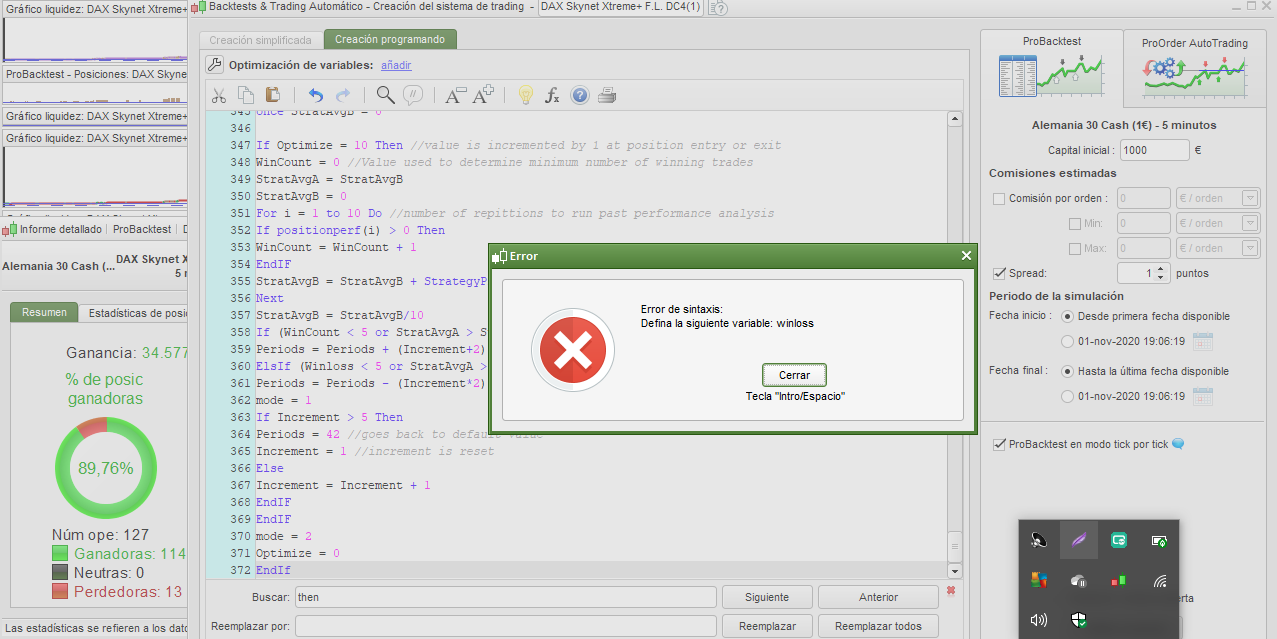1277x639 pixels.
Task: Select Hasta la última fecha disponible radio
Action: 1067,371
